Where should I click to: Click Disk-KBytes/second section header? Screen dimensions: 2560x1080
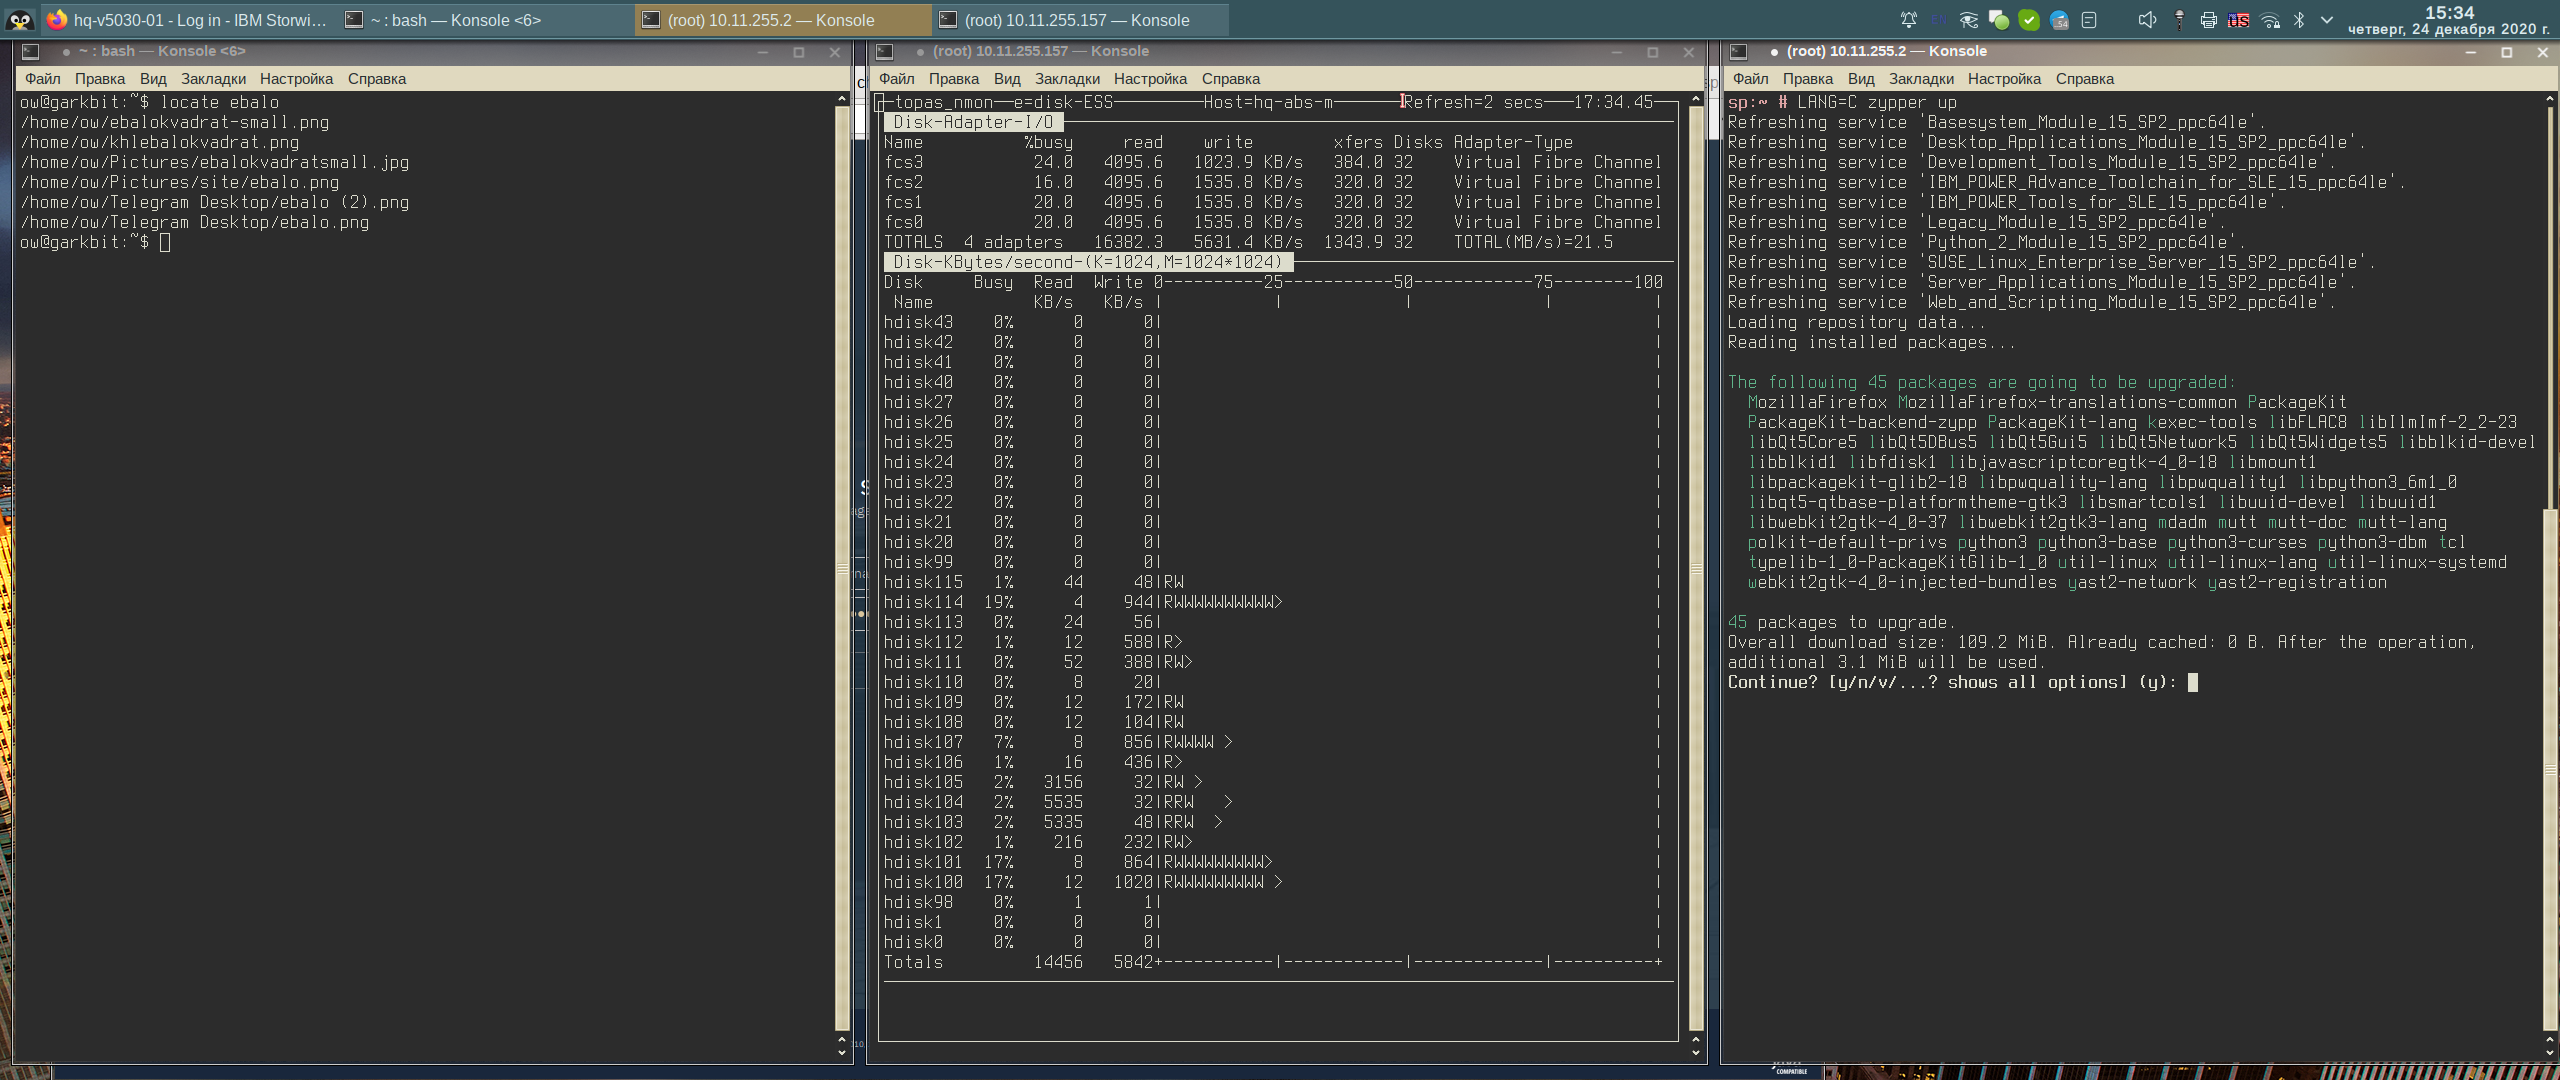(1088, 262)
